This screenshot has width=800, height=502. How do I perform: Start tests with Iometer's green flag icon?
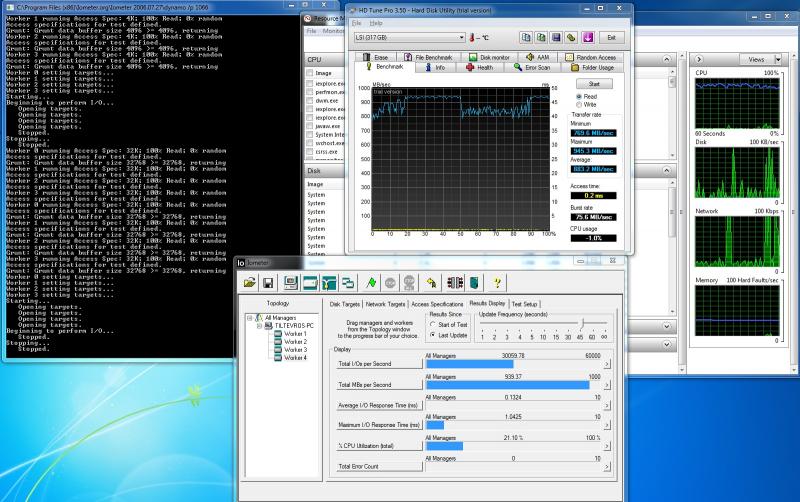click(x=371, y=283)
